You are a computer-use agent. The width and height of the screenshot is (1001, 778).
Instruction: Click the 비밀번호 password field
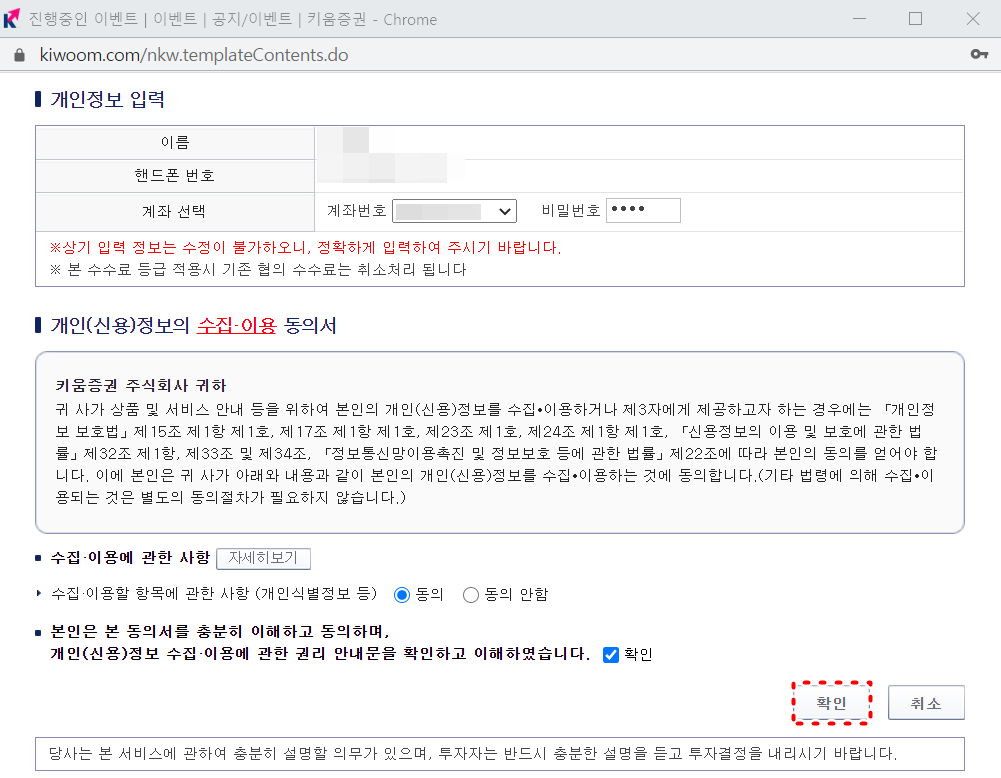pyautogui.click(x=643, y=210)
